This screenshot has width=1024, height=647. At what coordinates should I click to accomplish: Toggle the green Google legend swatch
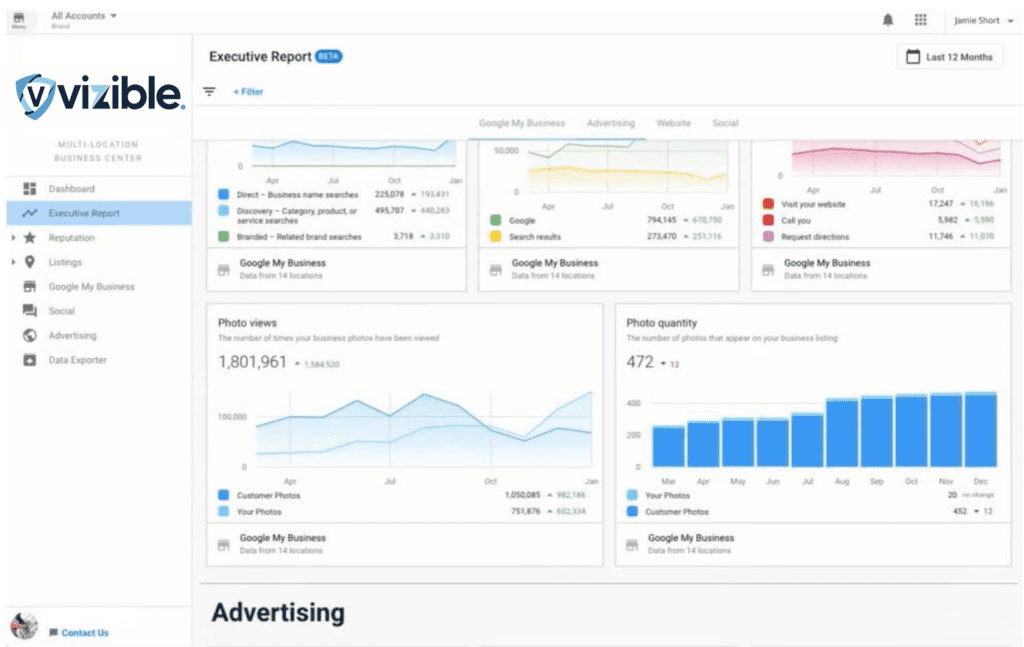pos(496,220)
